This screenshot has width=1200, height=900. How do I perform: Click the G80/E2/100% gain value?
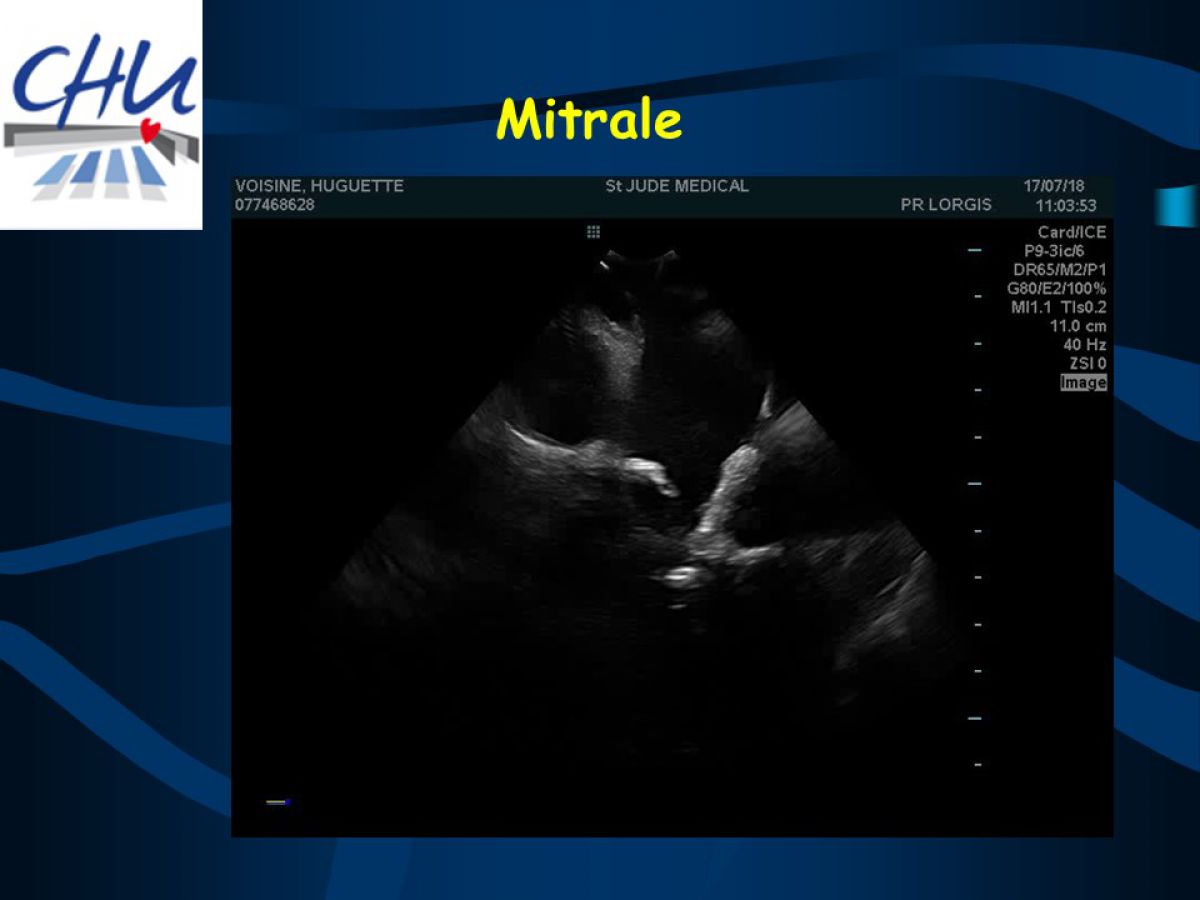tap(1057, 289)
